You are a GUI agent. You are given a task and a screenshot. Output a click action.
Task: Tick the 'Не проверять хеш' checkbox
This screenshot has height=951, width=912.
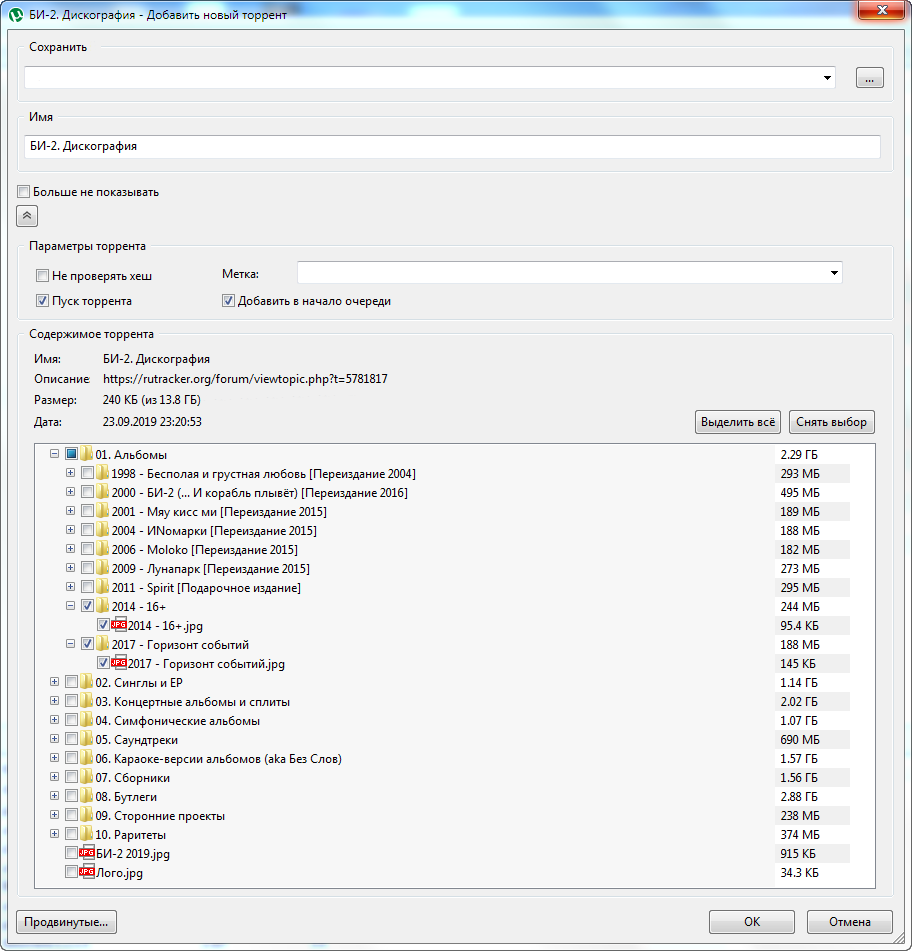tap(42, 276)
